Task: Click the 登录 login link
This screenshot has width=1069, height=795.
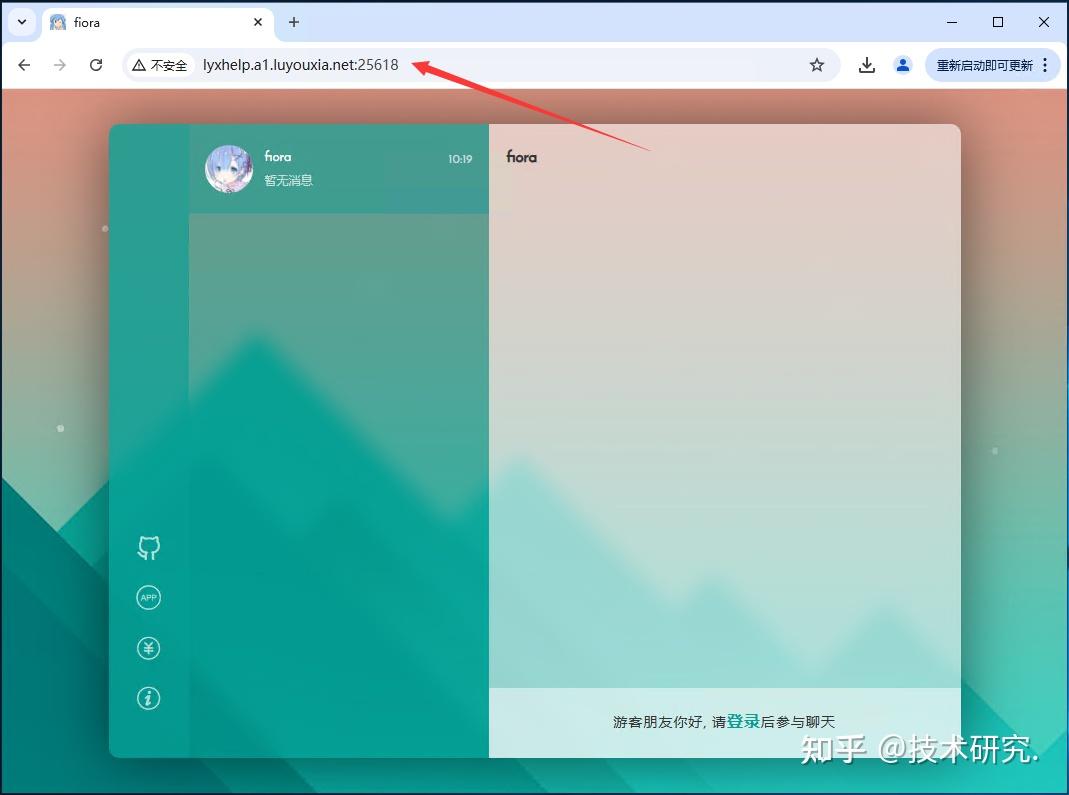Action: click(743, 721)
